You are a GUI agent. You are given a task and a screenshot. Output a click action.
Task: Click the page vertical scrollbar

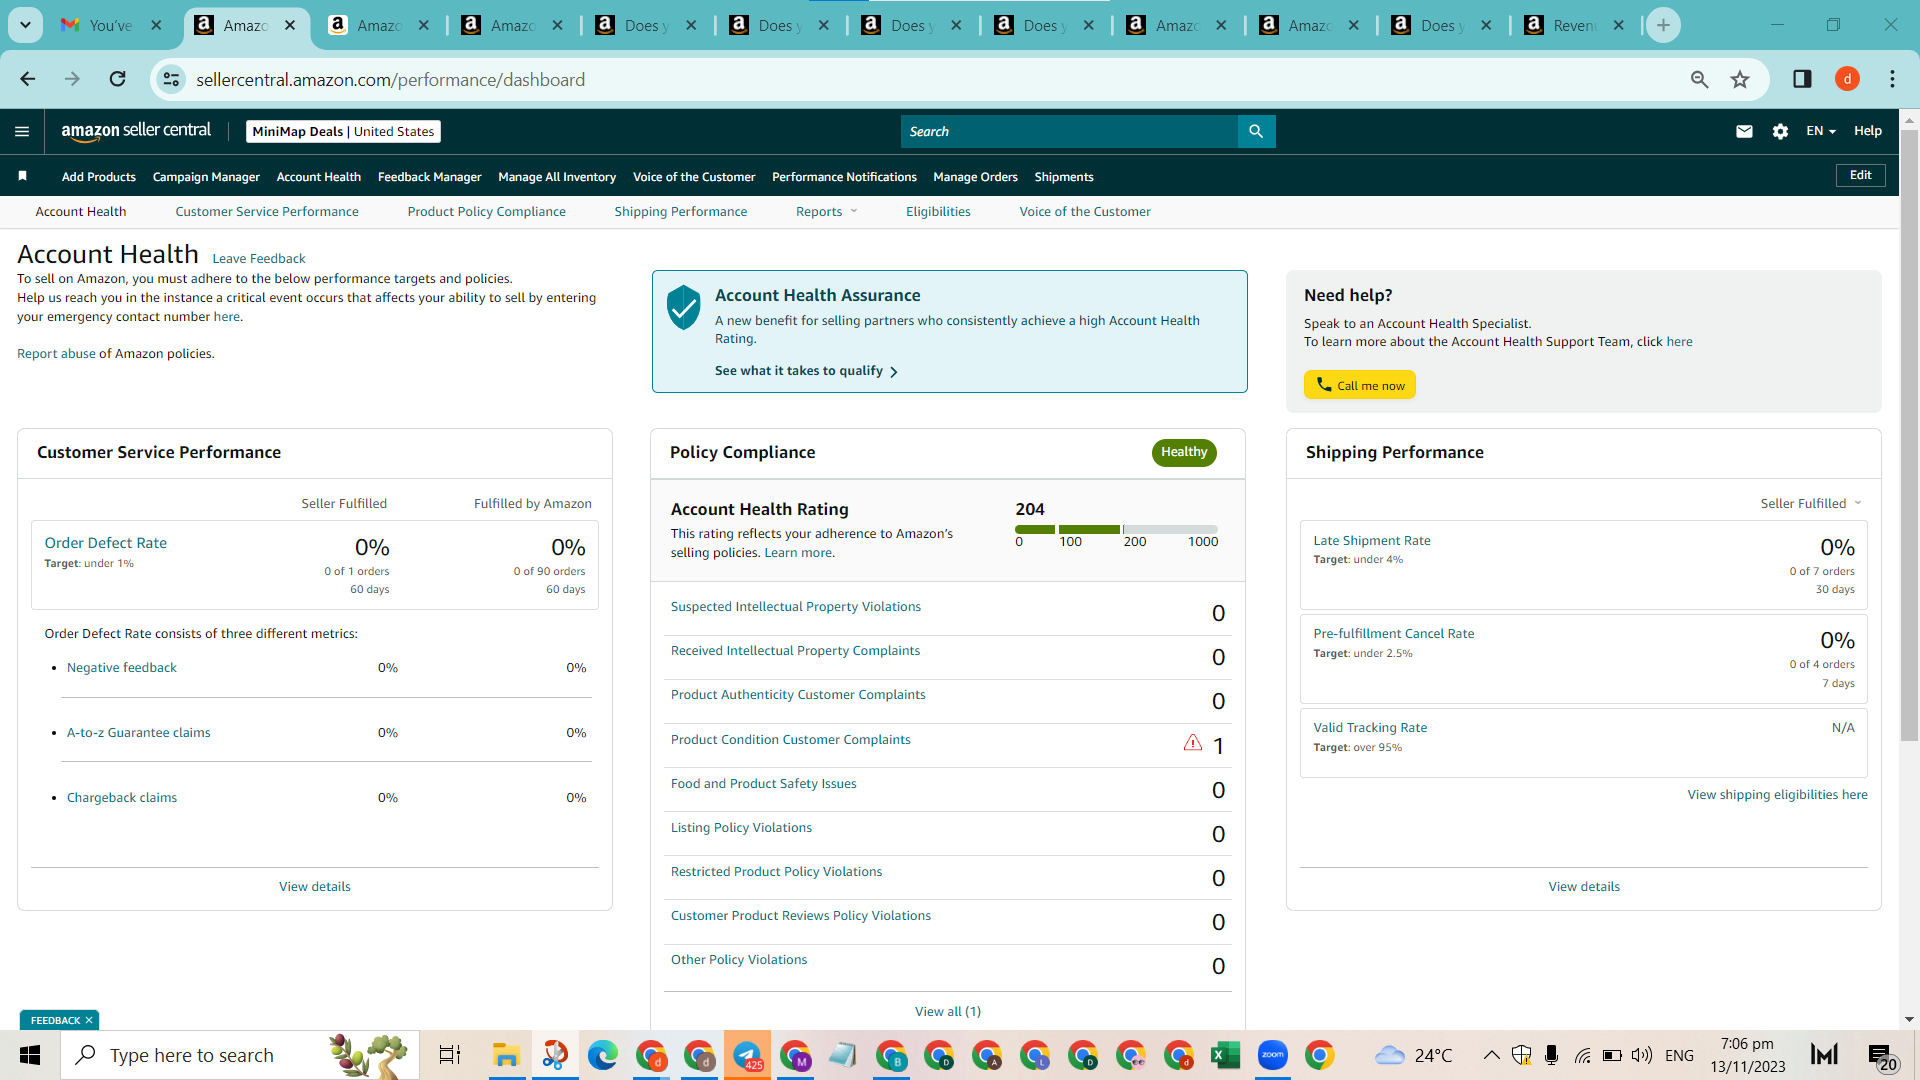(1909, 435)
